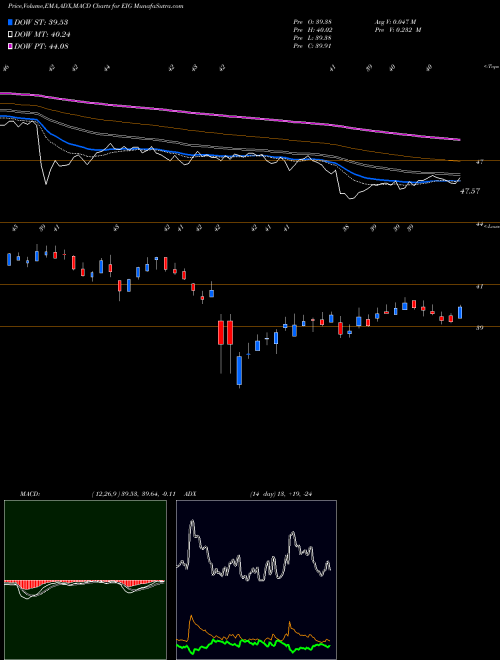Click the ADX panel title label
The width and height of the screenshot is (500, 660).
(191, 494)
